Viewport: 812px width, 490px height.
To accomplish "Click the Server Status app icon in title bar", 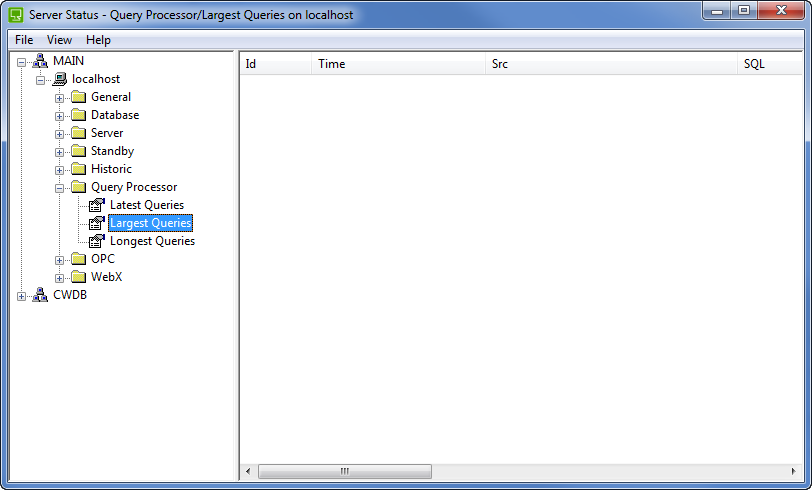I will coord(16,15).
